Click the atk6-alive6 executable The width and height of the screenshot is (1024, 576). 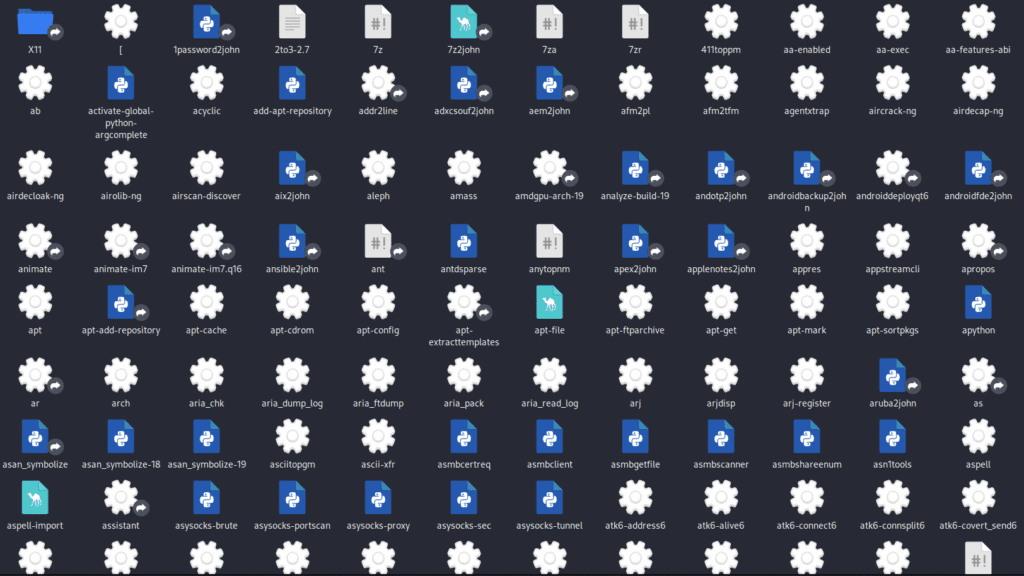click(x=721, y=497)
